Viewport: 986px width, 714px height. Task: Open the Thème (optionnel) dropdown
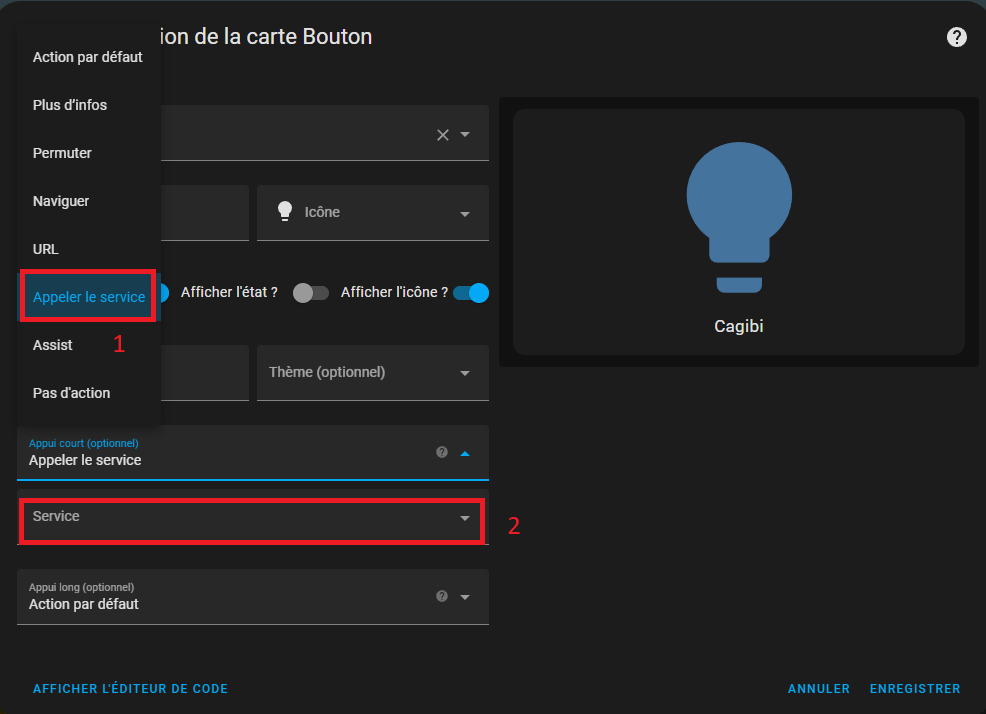point(465,373)
